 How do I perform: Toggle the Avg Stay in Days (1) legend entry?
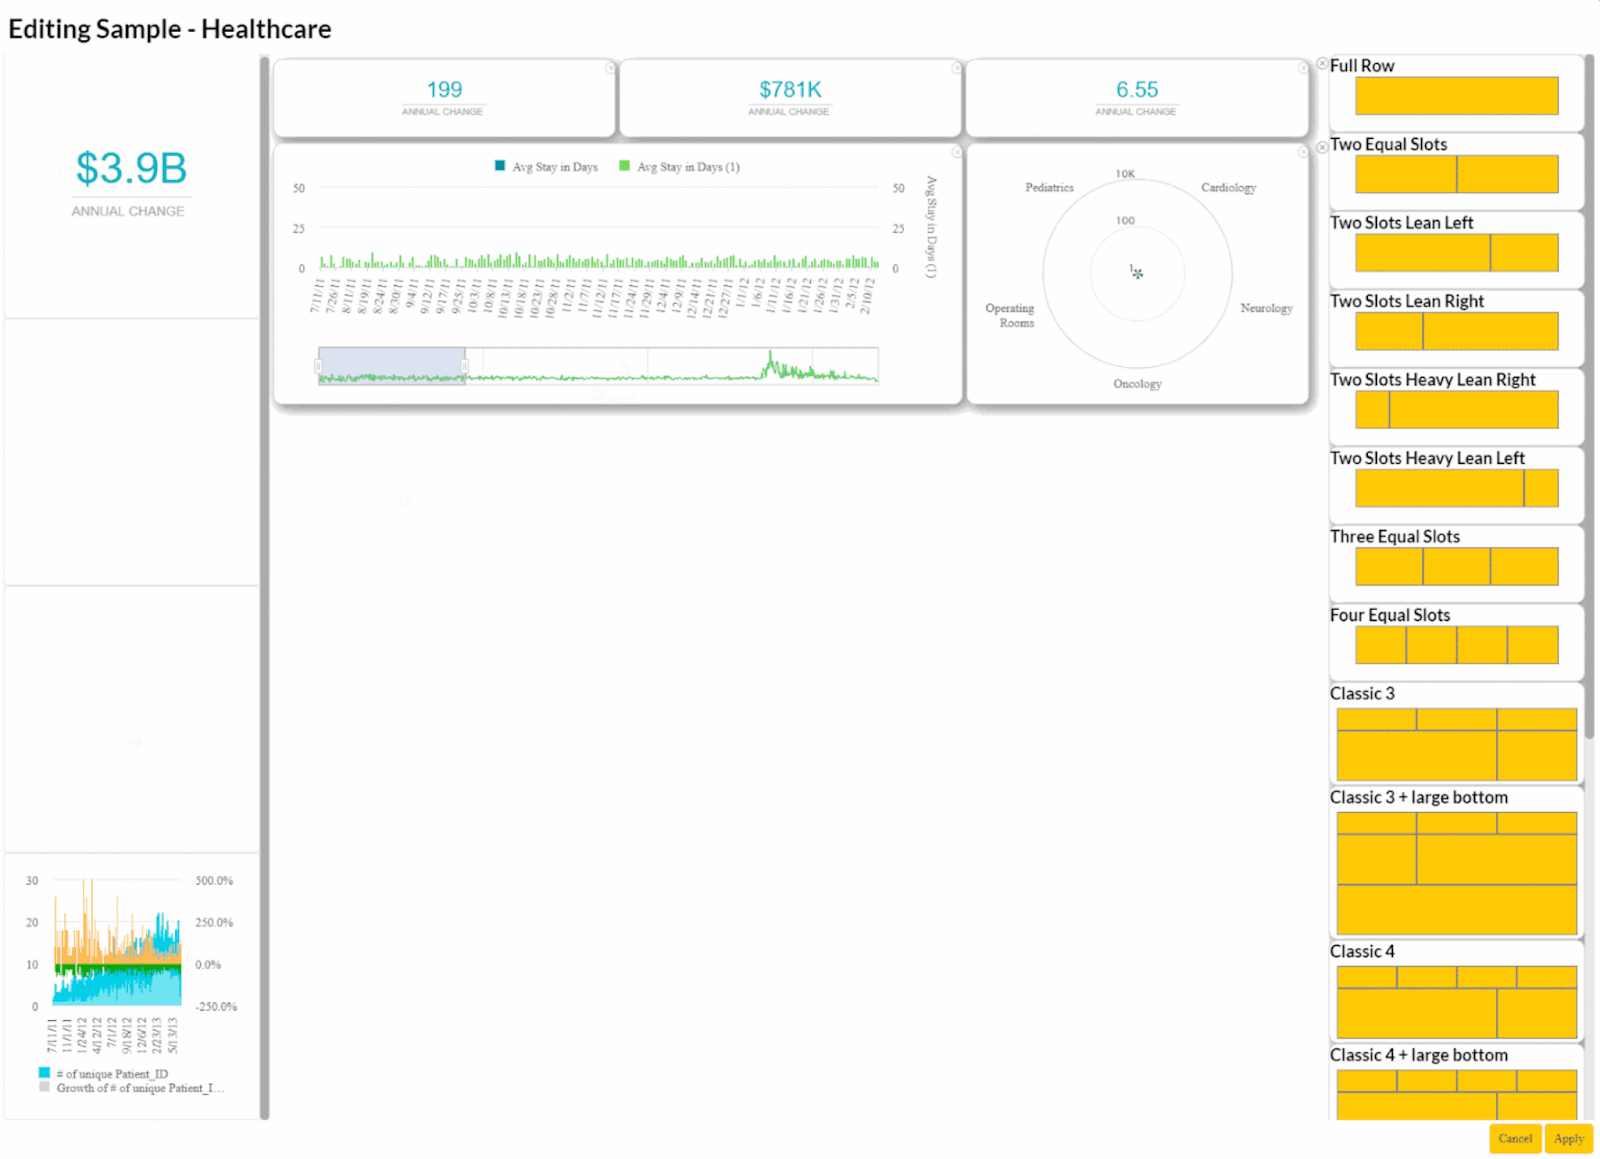tap(680, 167)
